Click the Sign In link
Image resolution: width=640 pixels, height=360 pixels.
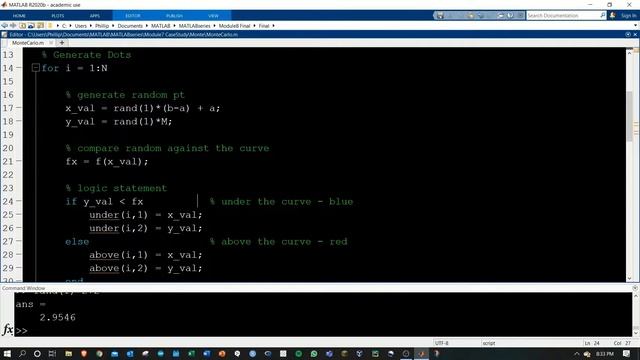tap(629, 16)
